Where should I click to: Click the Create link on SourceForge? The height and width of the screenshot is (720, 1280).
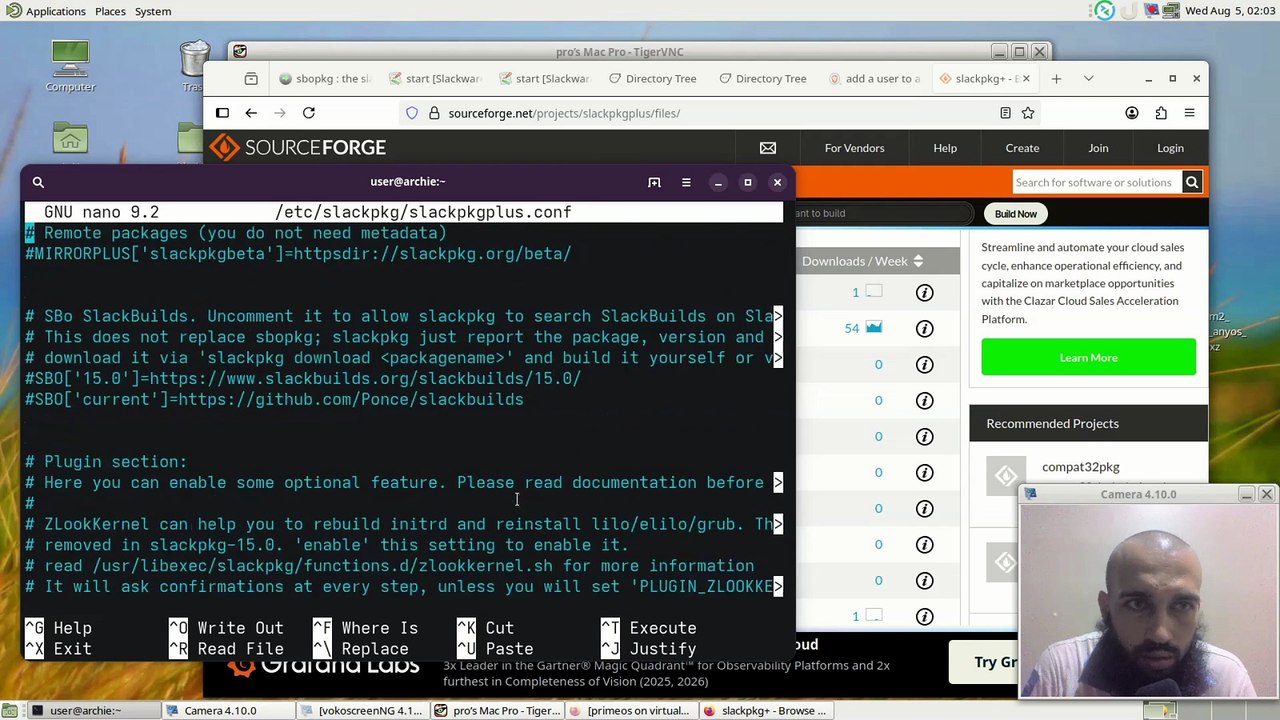coord(1022,148)
